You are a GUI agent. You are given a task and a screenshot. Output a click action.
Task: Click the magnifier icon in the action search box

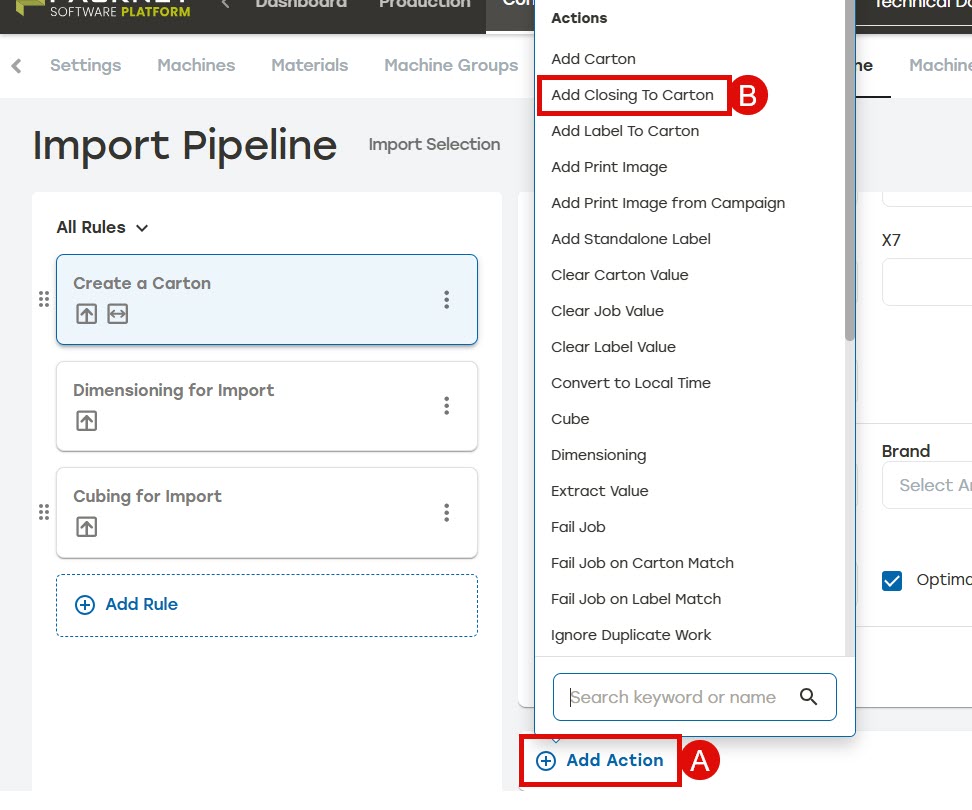pos(808,697)
